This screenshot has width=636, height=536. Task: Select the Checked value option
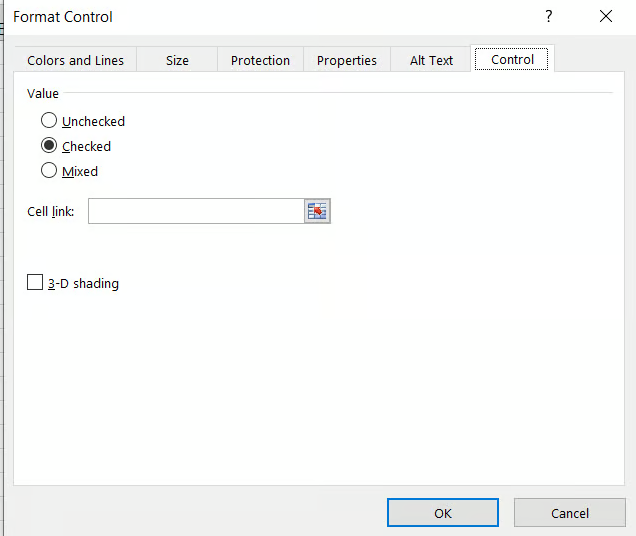click(x=49, y=146)
